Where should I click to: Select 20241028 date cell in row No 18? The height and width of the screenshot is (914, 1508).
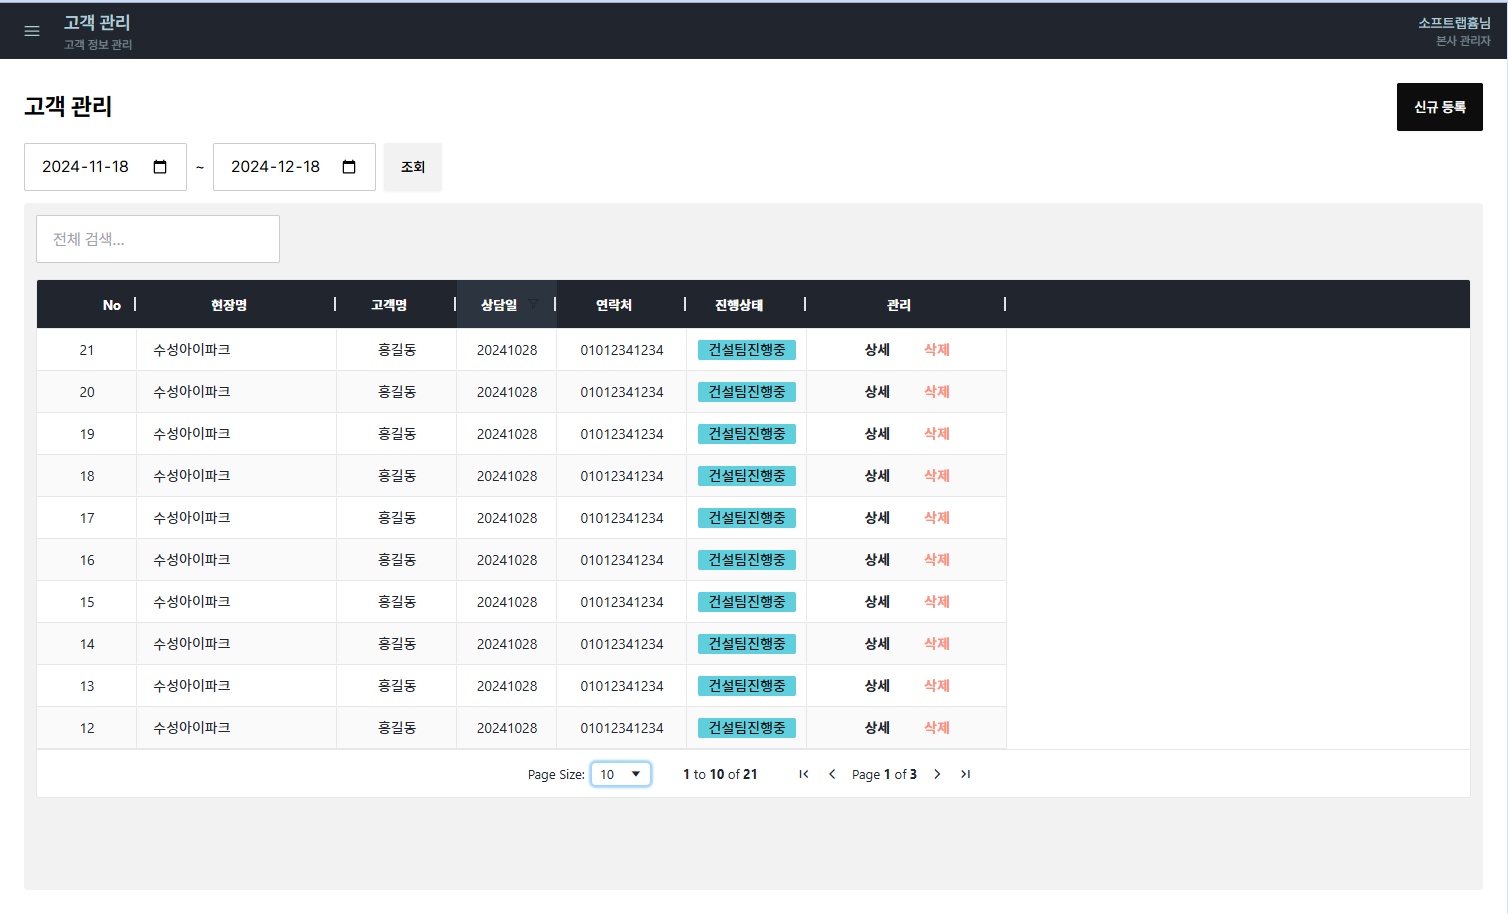pyautogui.click(x=507, y=476)
